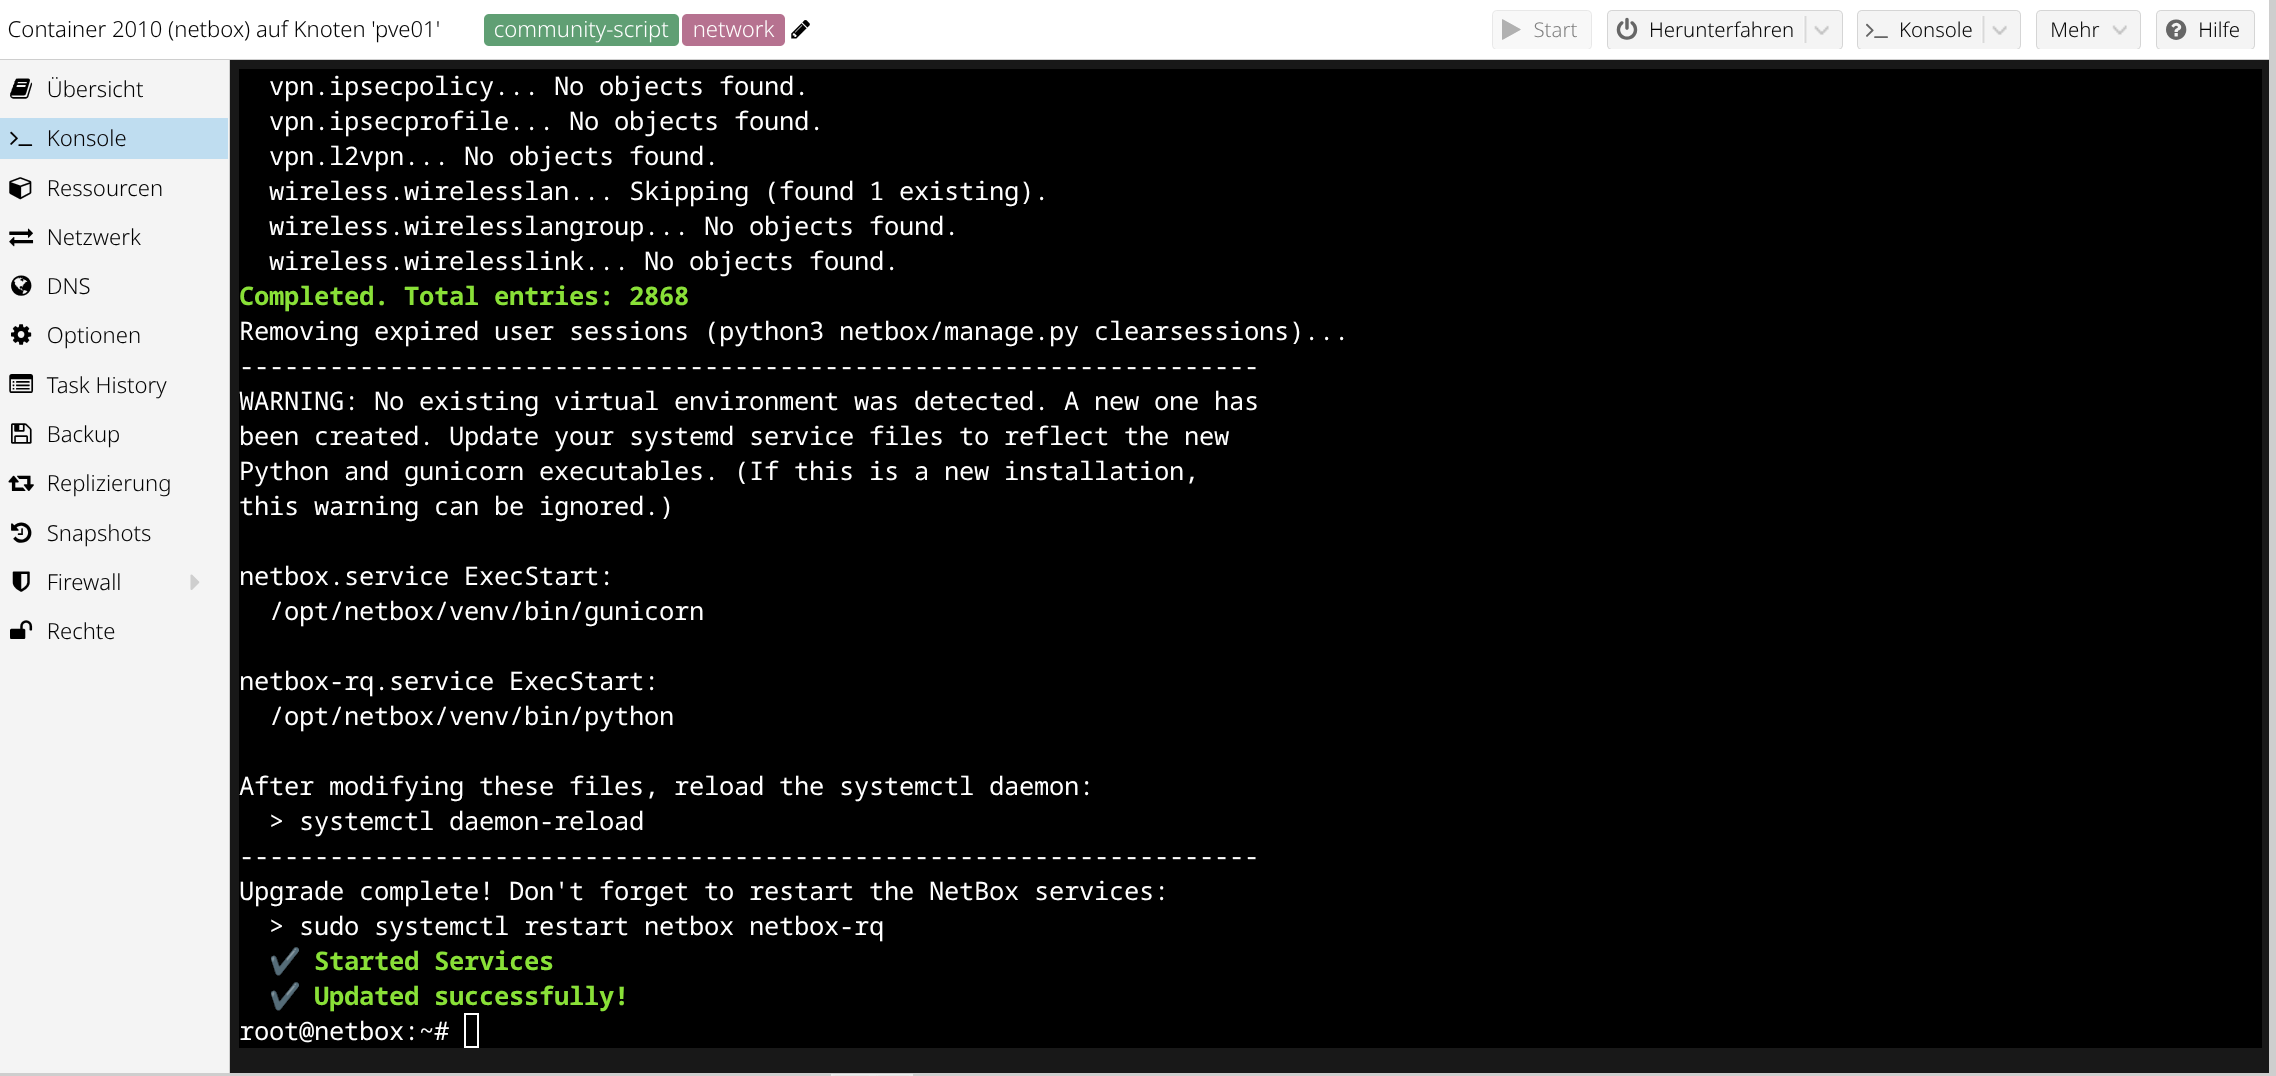Viewport: 2276px width, 1076px height.
Task: Expand the Konsole button dropdown arrow
Action: 2000,30
